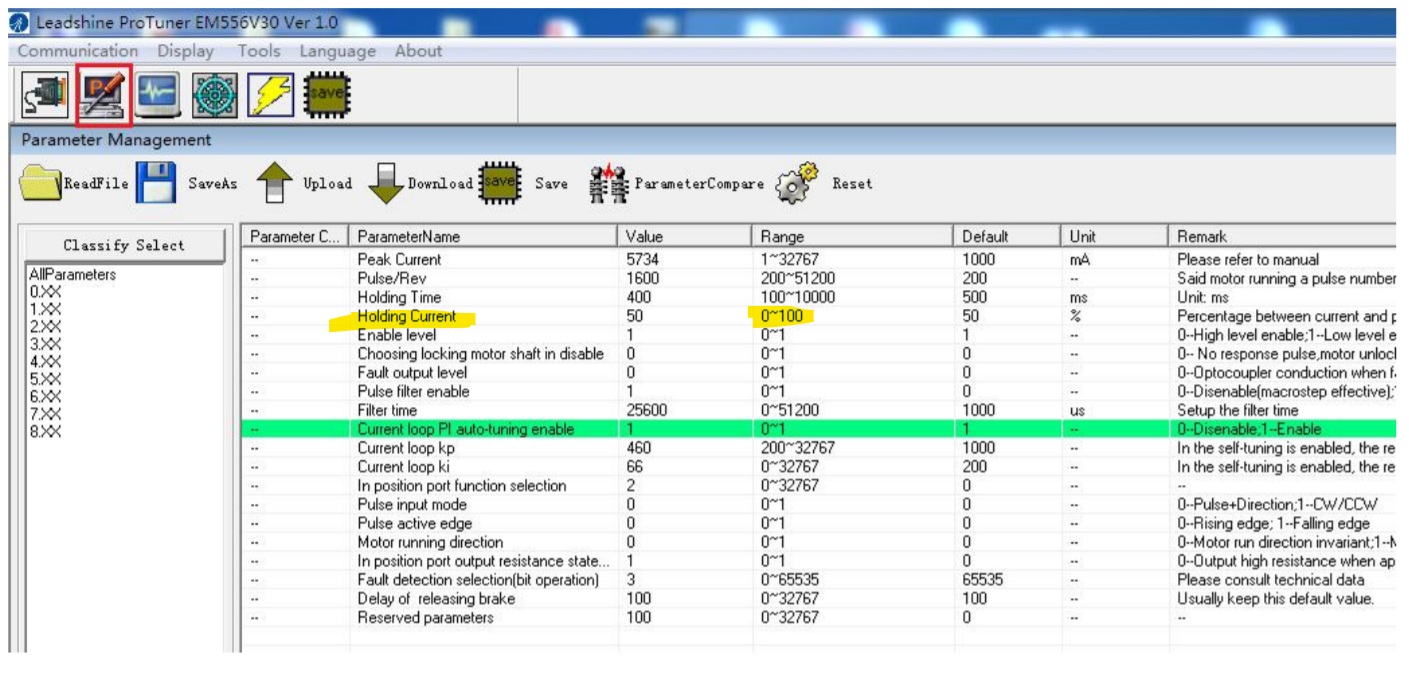1409x680 pixels.
Task: Select the 6.XX category
Action: [x=46, y=396]
